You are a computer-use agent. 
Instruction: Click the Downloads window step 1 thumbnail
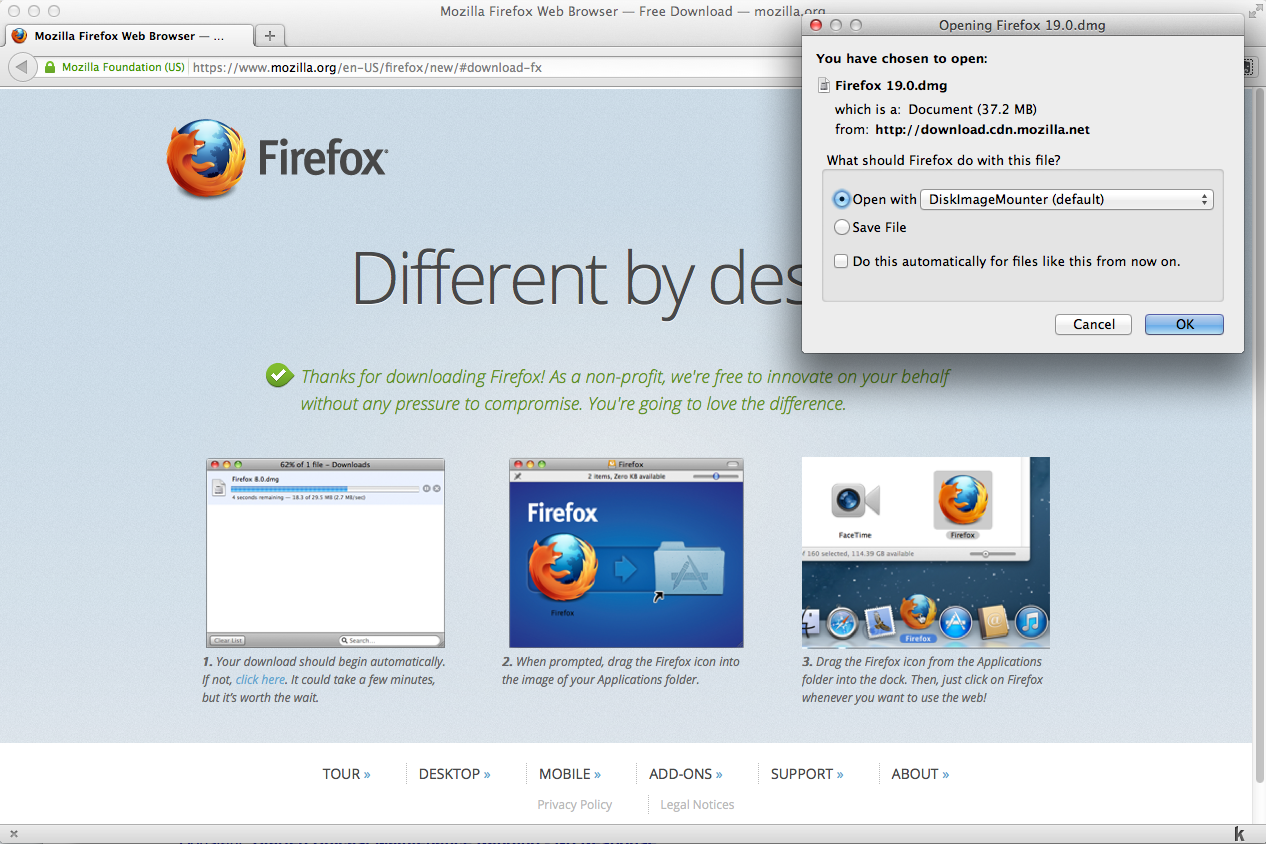click(325, 553)
